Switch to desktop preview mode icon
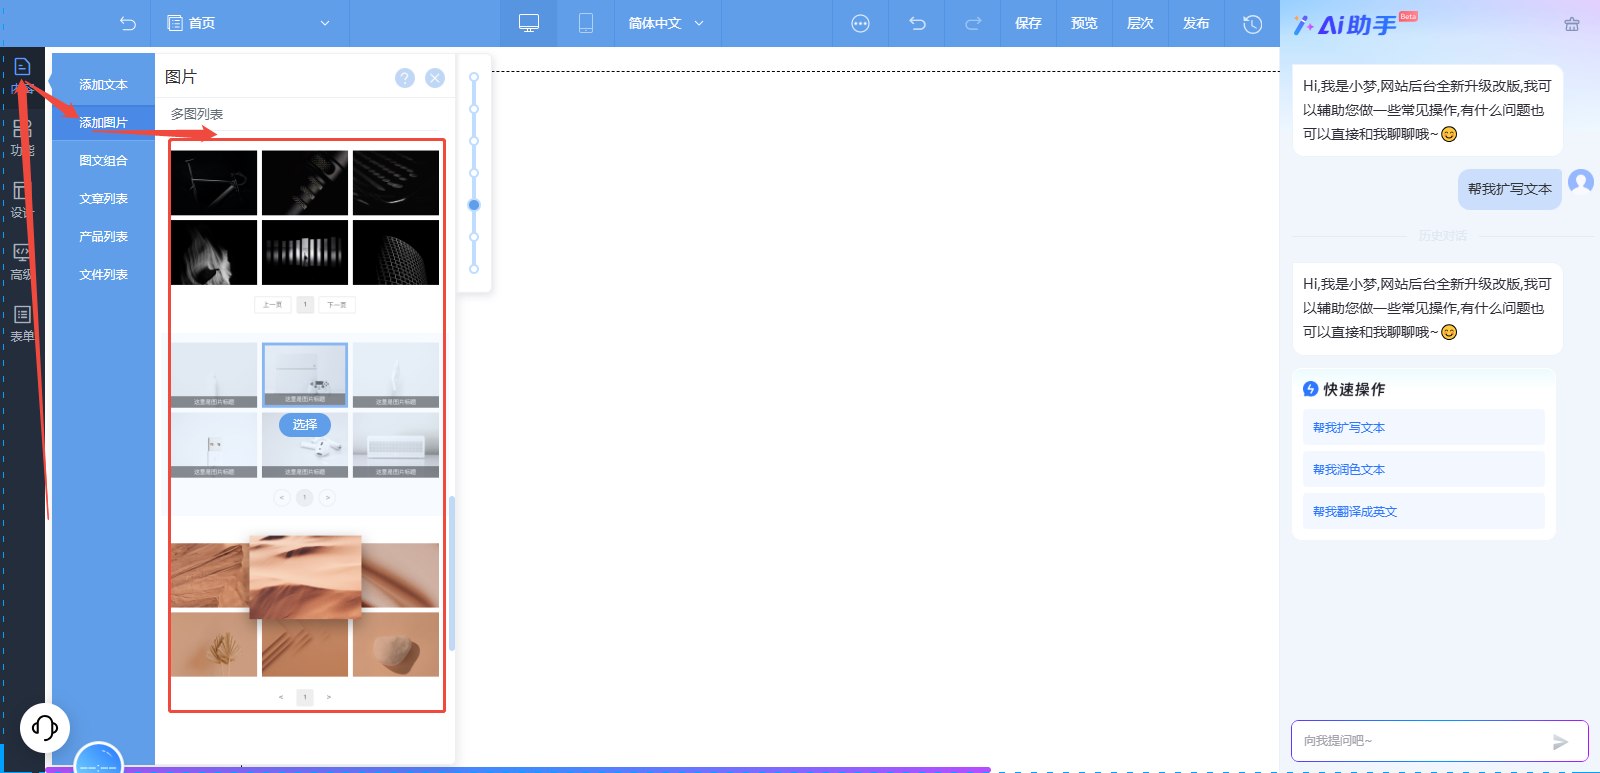 tap(529, 23)
